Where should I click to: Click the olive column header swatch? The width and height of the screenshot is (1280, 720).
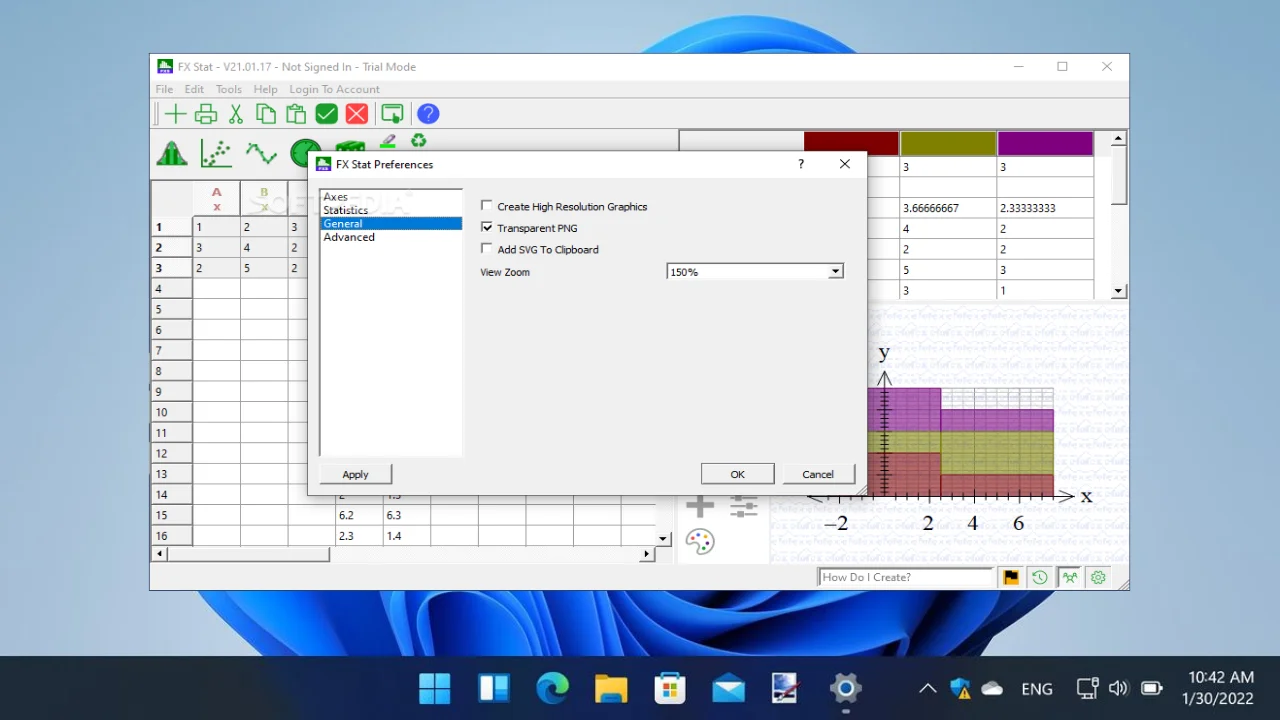[948, 144]
